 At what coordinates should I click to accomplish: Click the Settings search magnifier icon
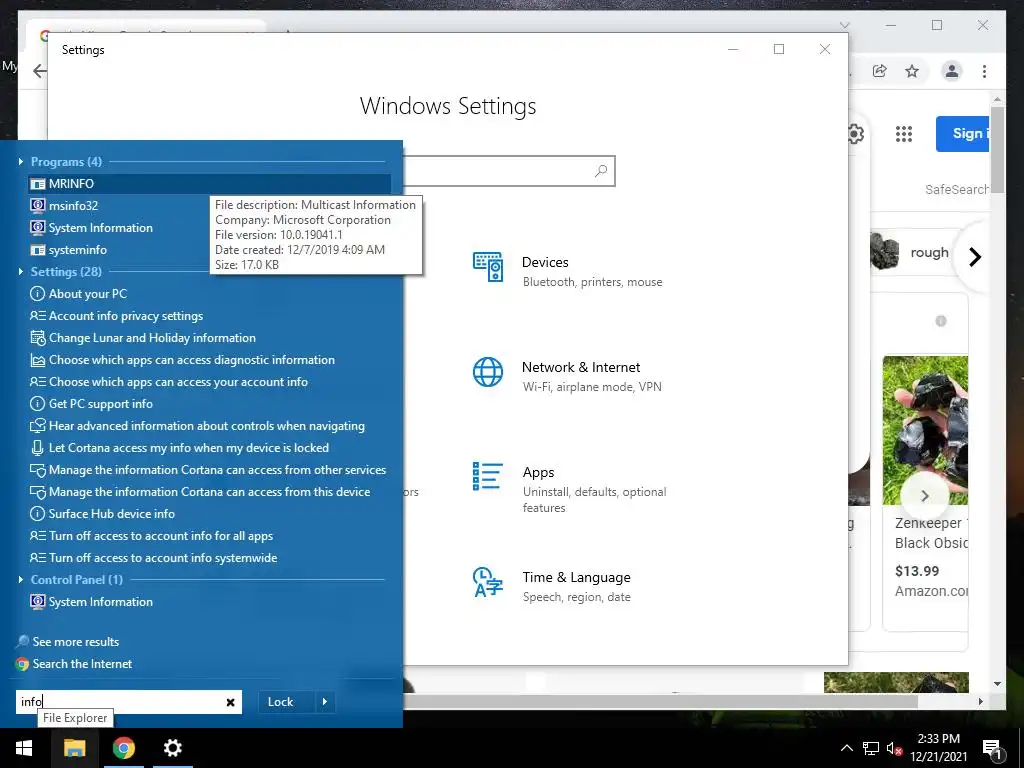tap(601, 170)
